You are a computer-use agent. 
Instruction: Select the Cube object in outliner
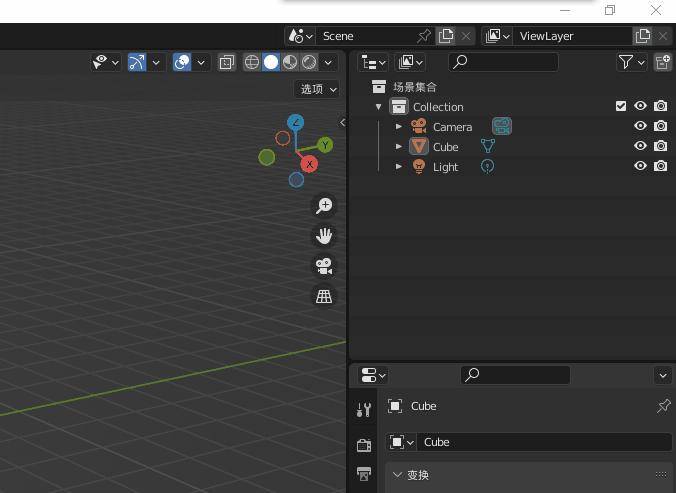(445, 147)
